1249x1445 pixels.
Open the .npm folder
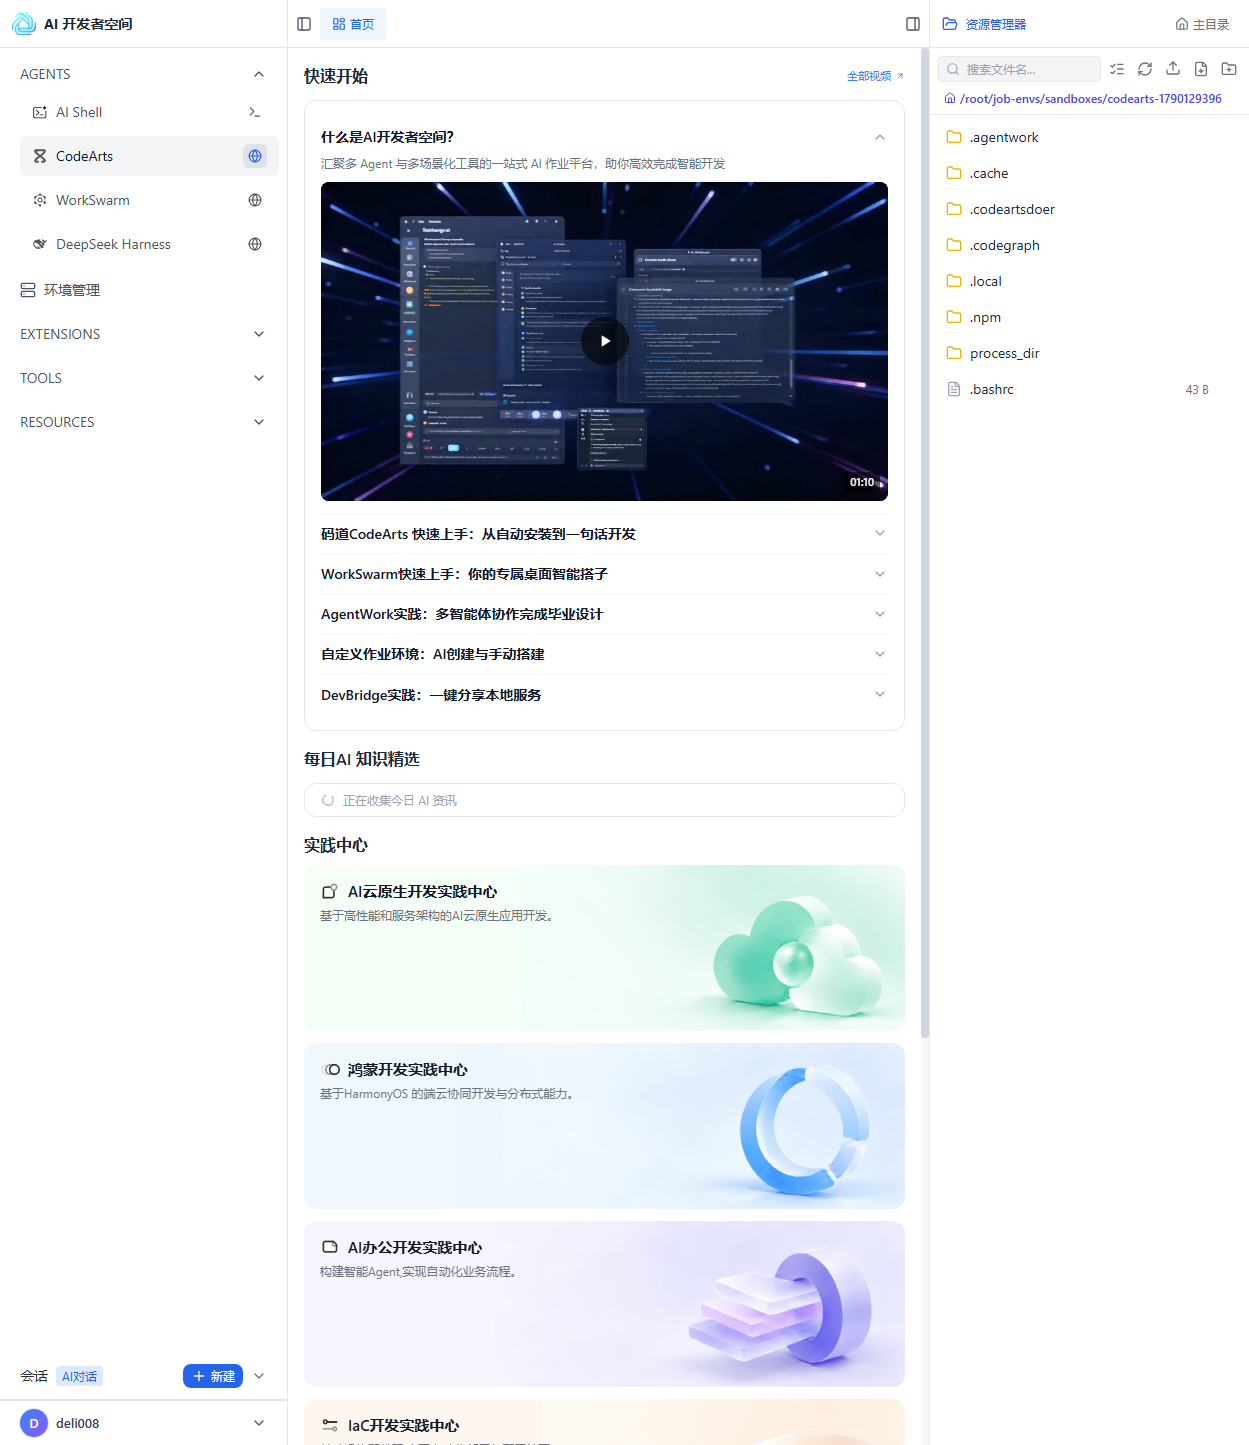click(x=1089, y=317)
